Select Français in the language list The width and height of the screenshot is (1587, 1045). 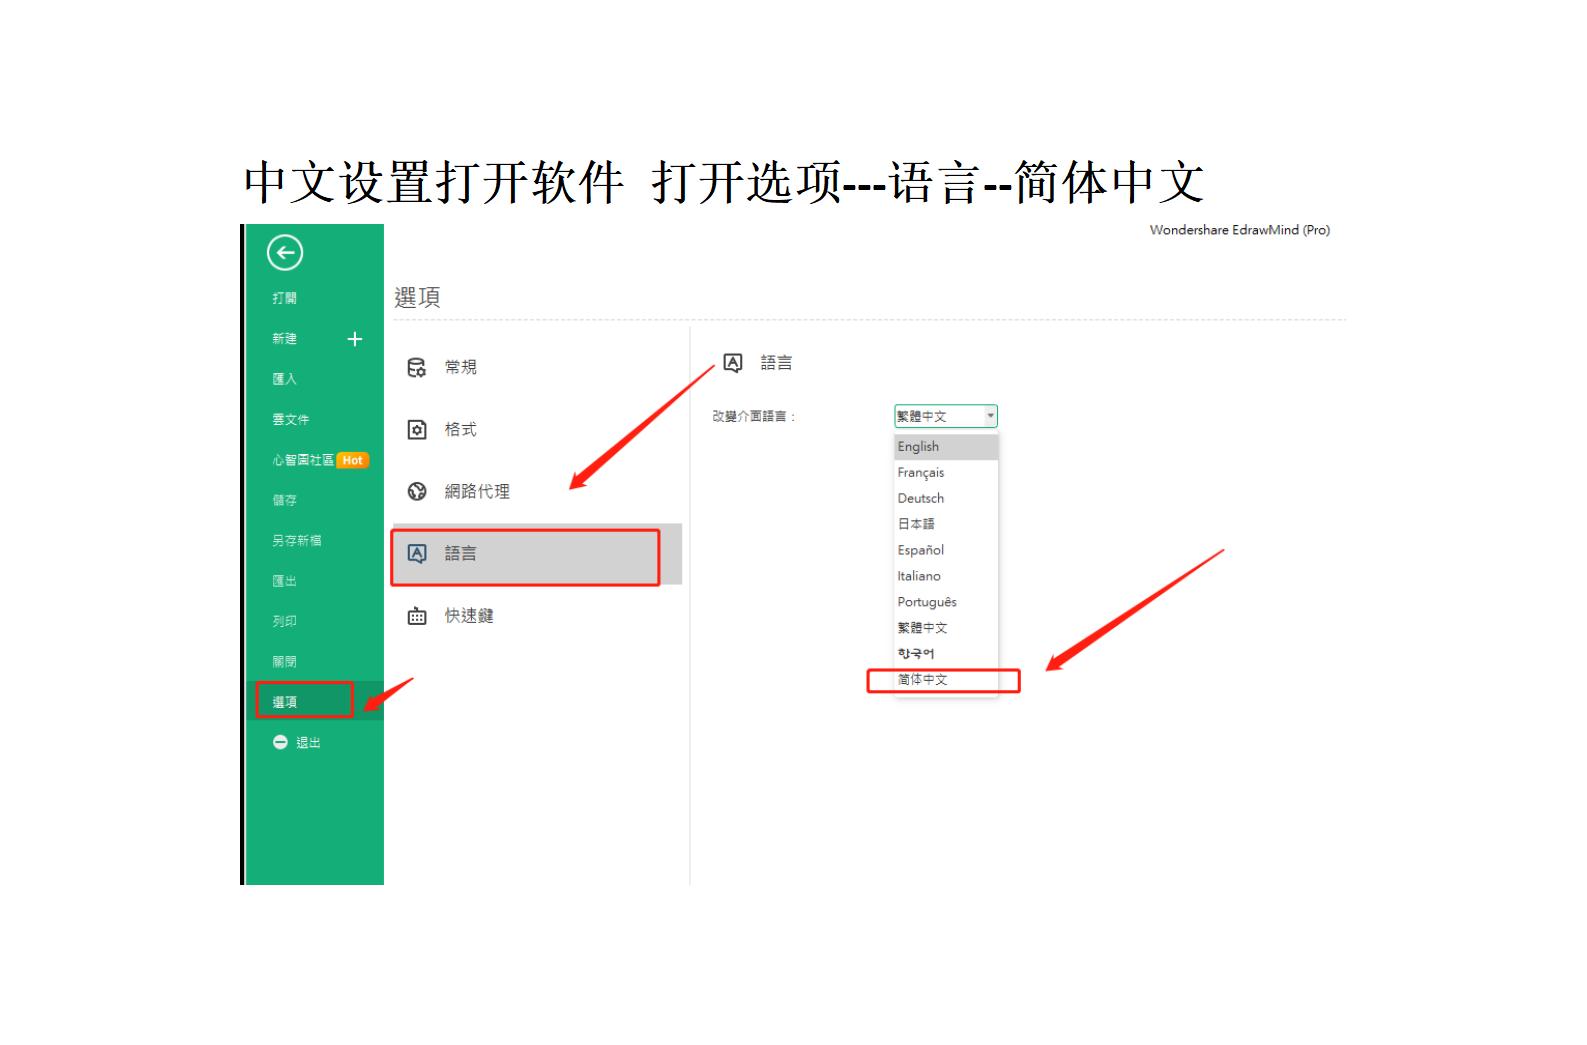pos(946,472)
